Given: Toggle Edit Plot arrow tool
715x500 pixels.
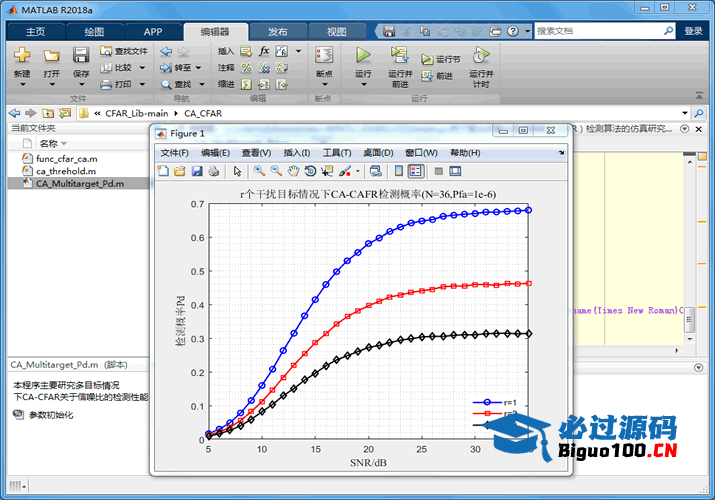Looking at the screenshot, I should pyautogui.click(x=237, y=171).
